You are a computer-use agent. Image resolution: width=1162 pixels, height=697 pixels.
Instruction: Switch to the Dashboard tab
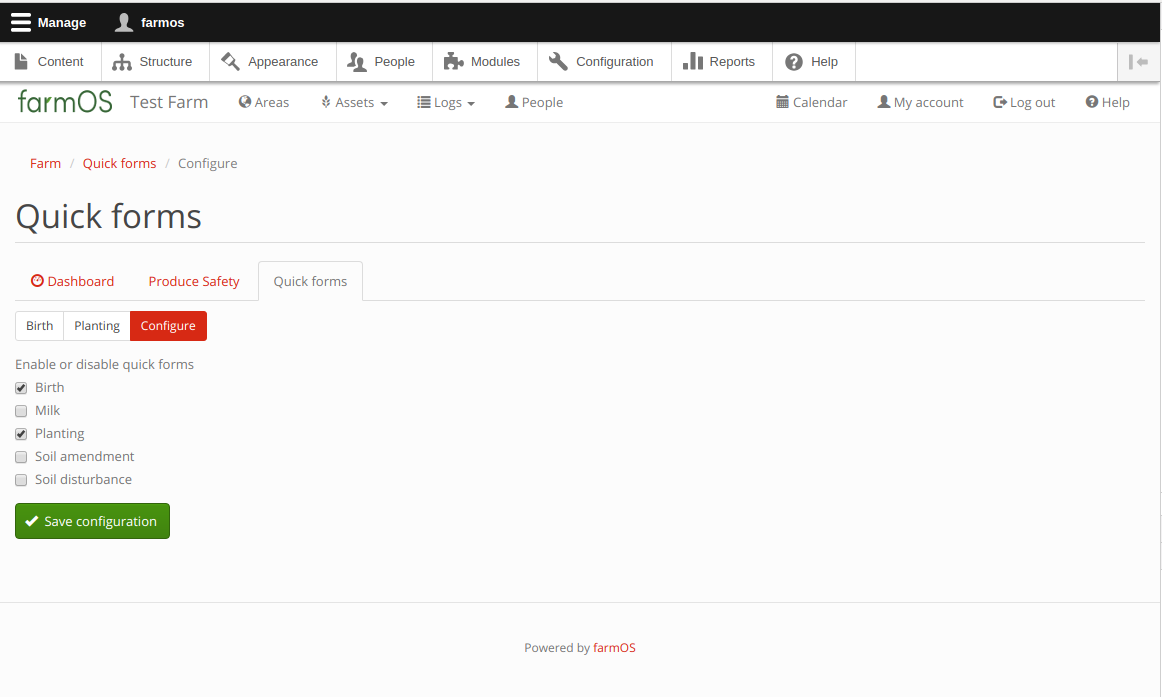click(x=73, y=281)
